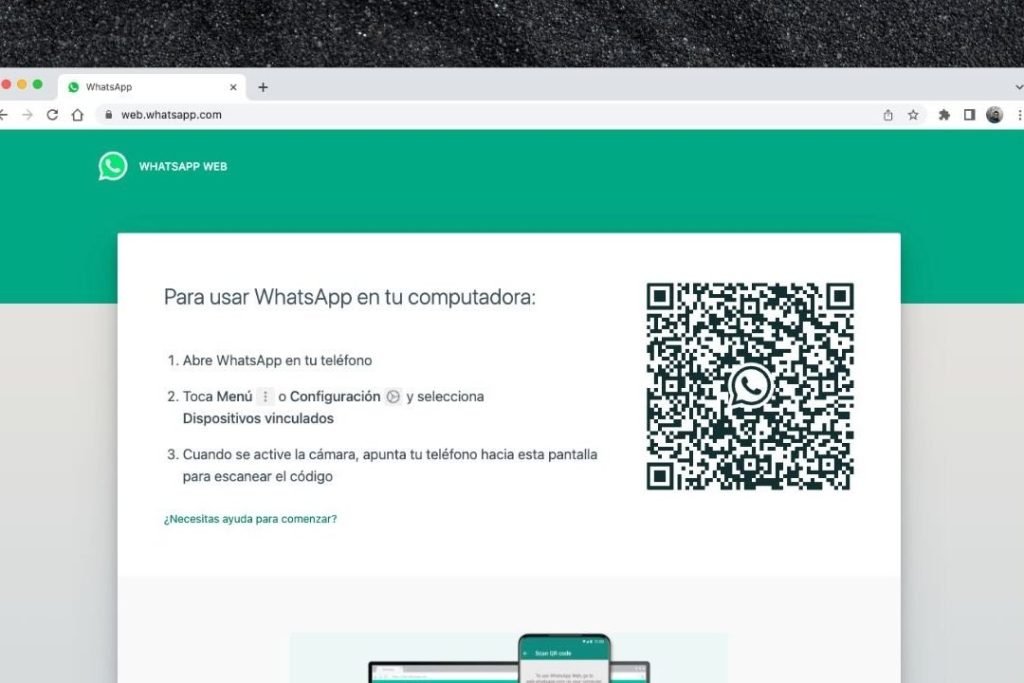Click the WHATSAPP WEB header text
The image size is (1024, 683).
(x=183, y=167)
